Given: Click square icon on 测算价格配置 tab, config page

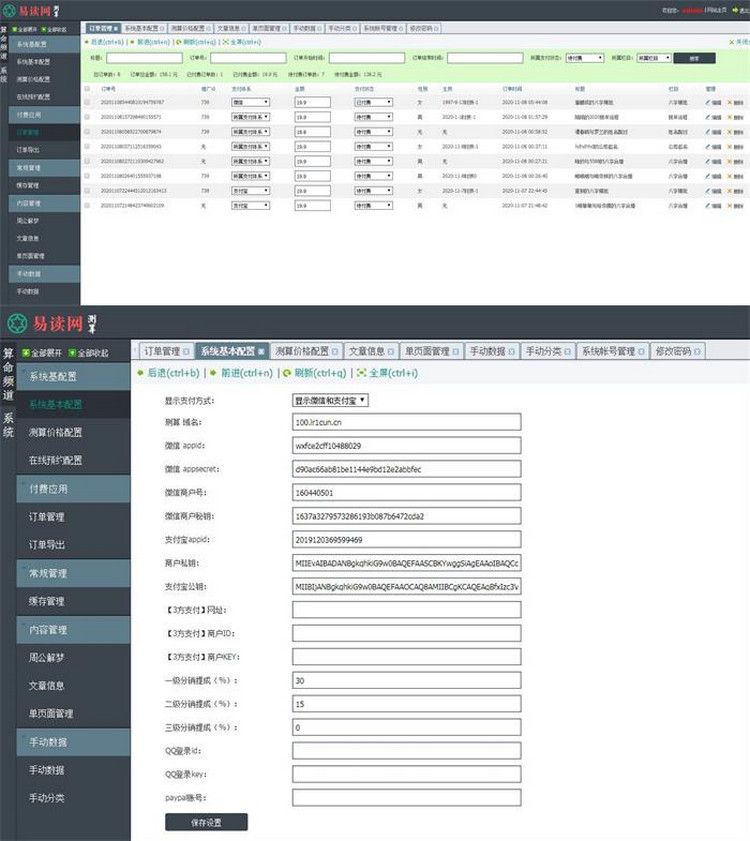Looking at the screenshot, I should pos(335,351).
